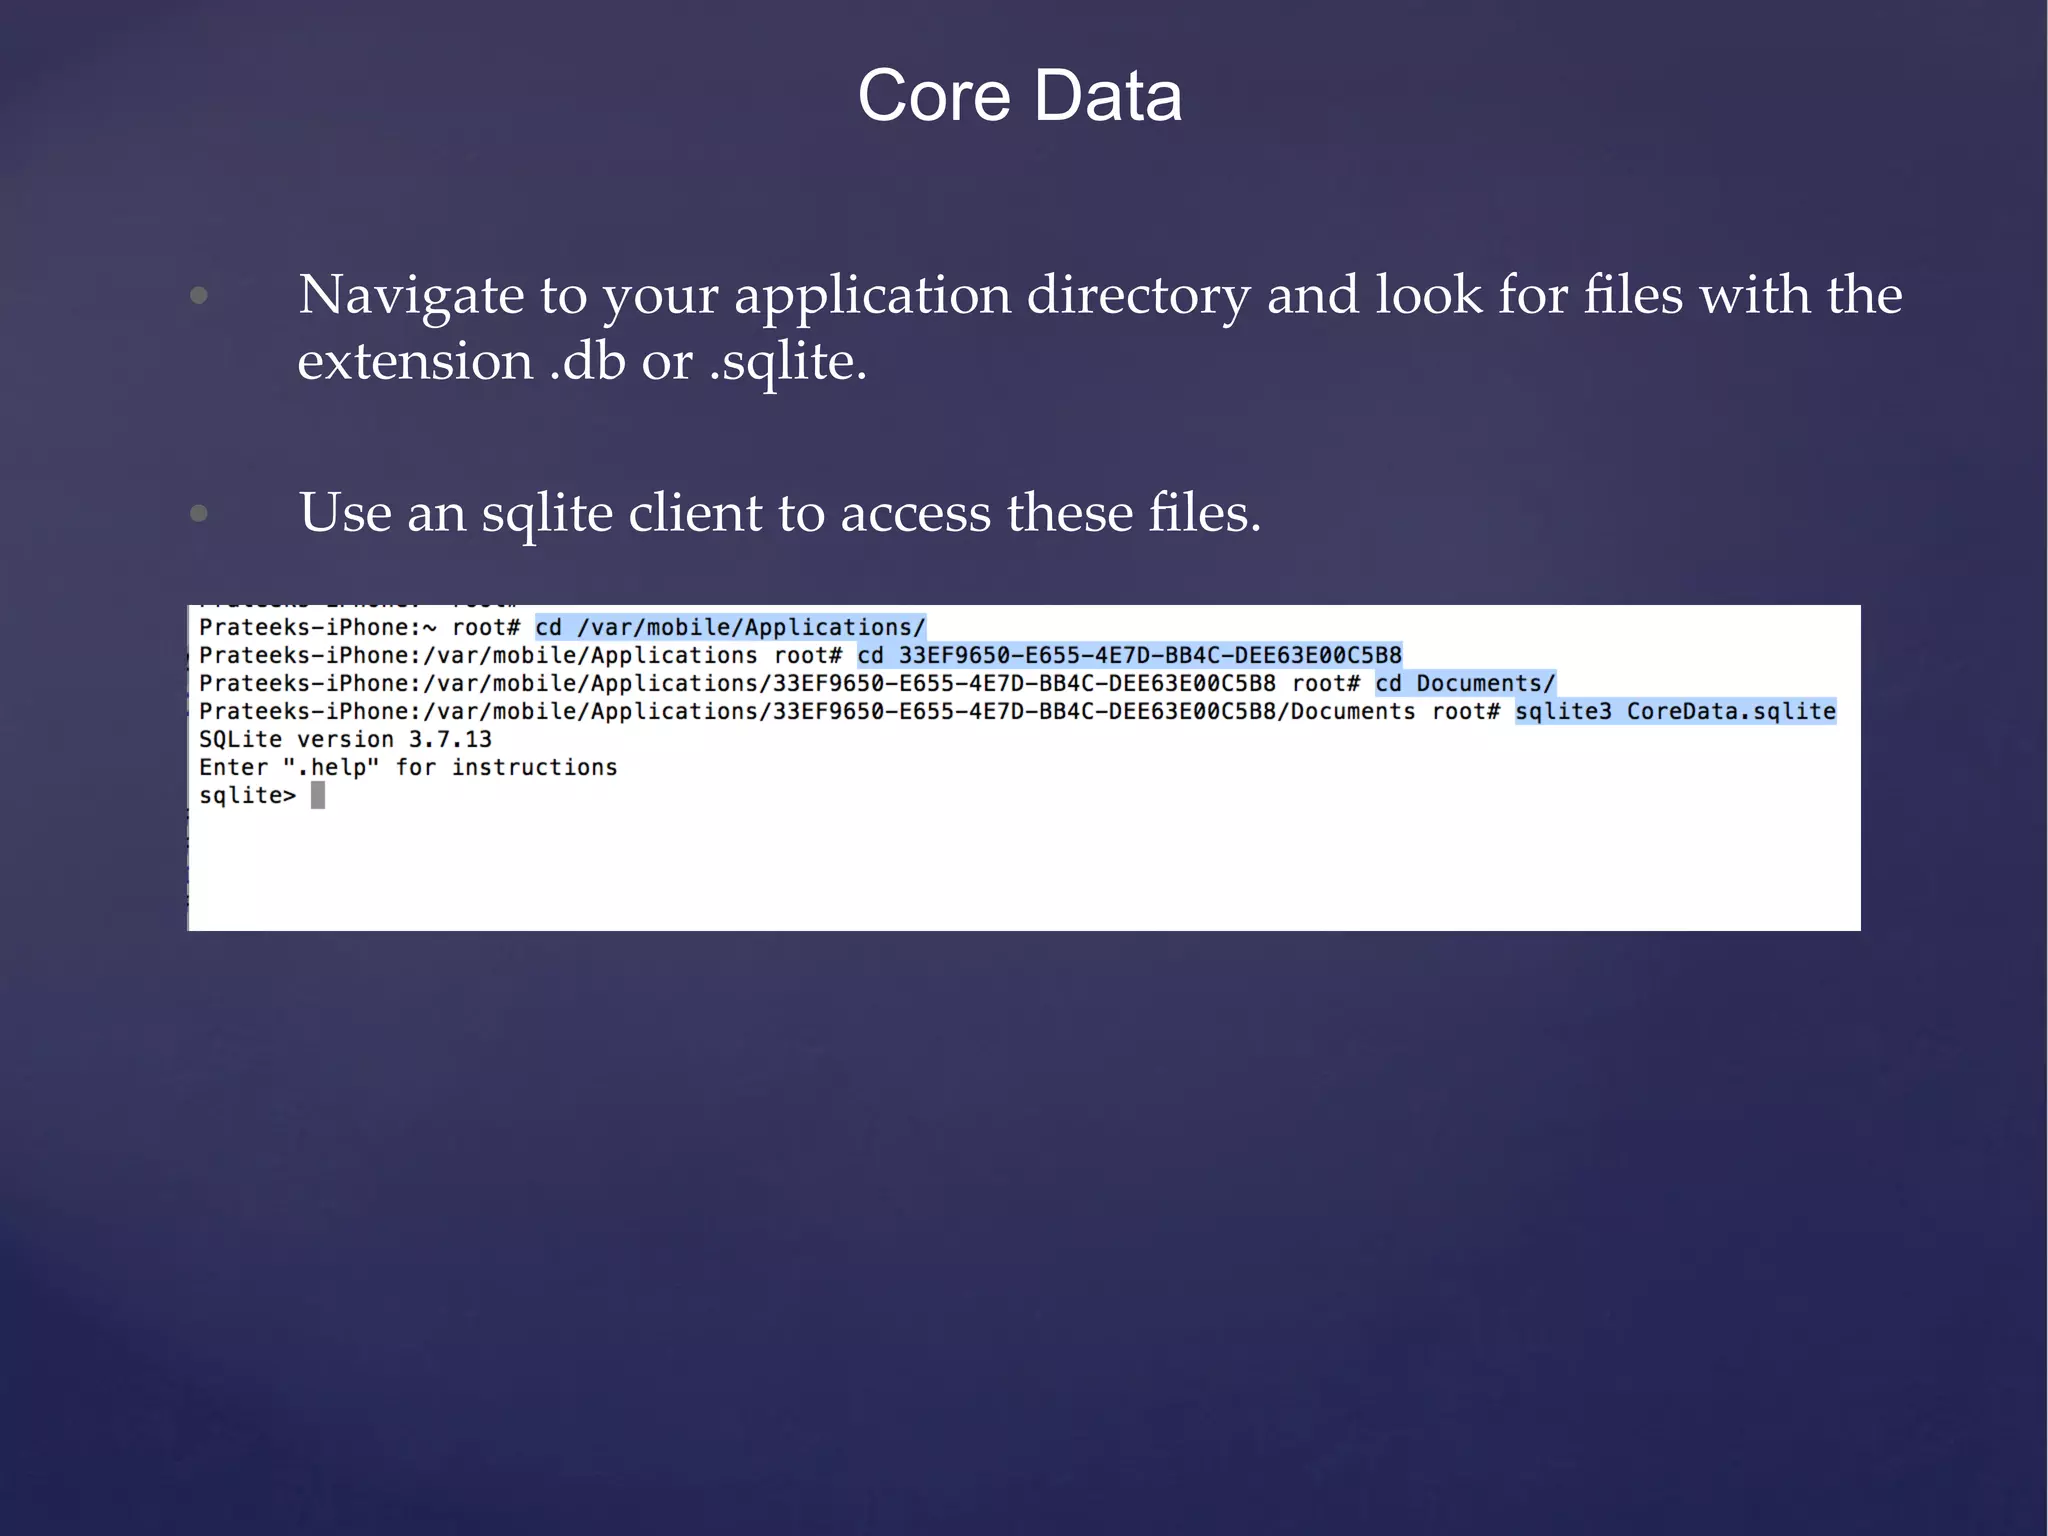Click the highlighted 'cd /var/mobile/Applications/' command

coord(730,627)
